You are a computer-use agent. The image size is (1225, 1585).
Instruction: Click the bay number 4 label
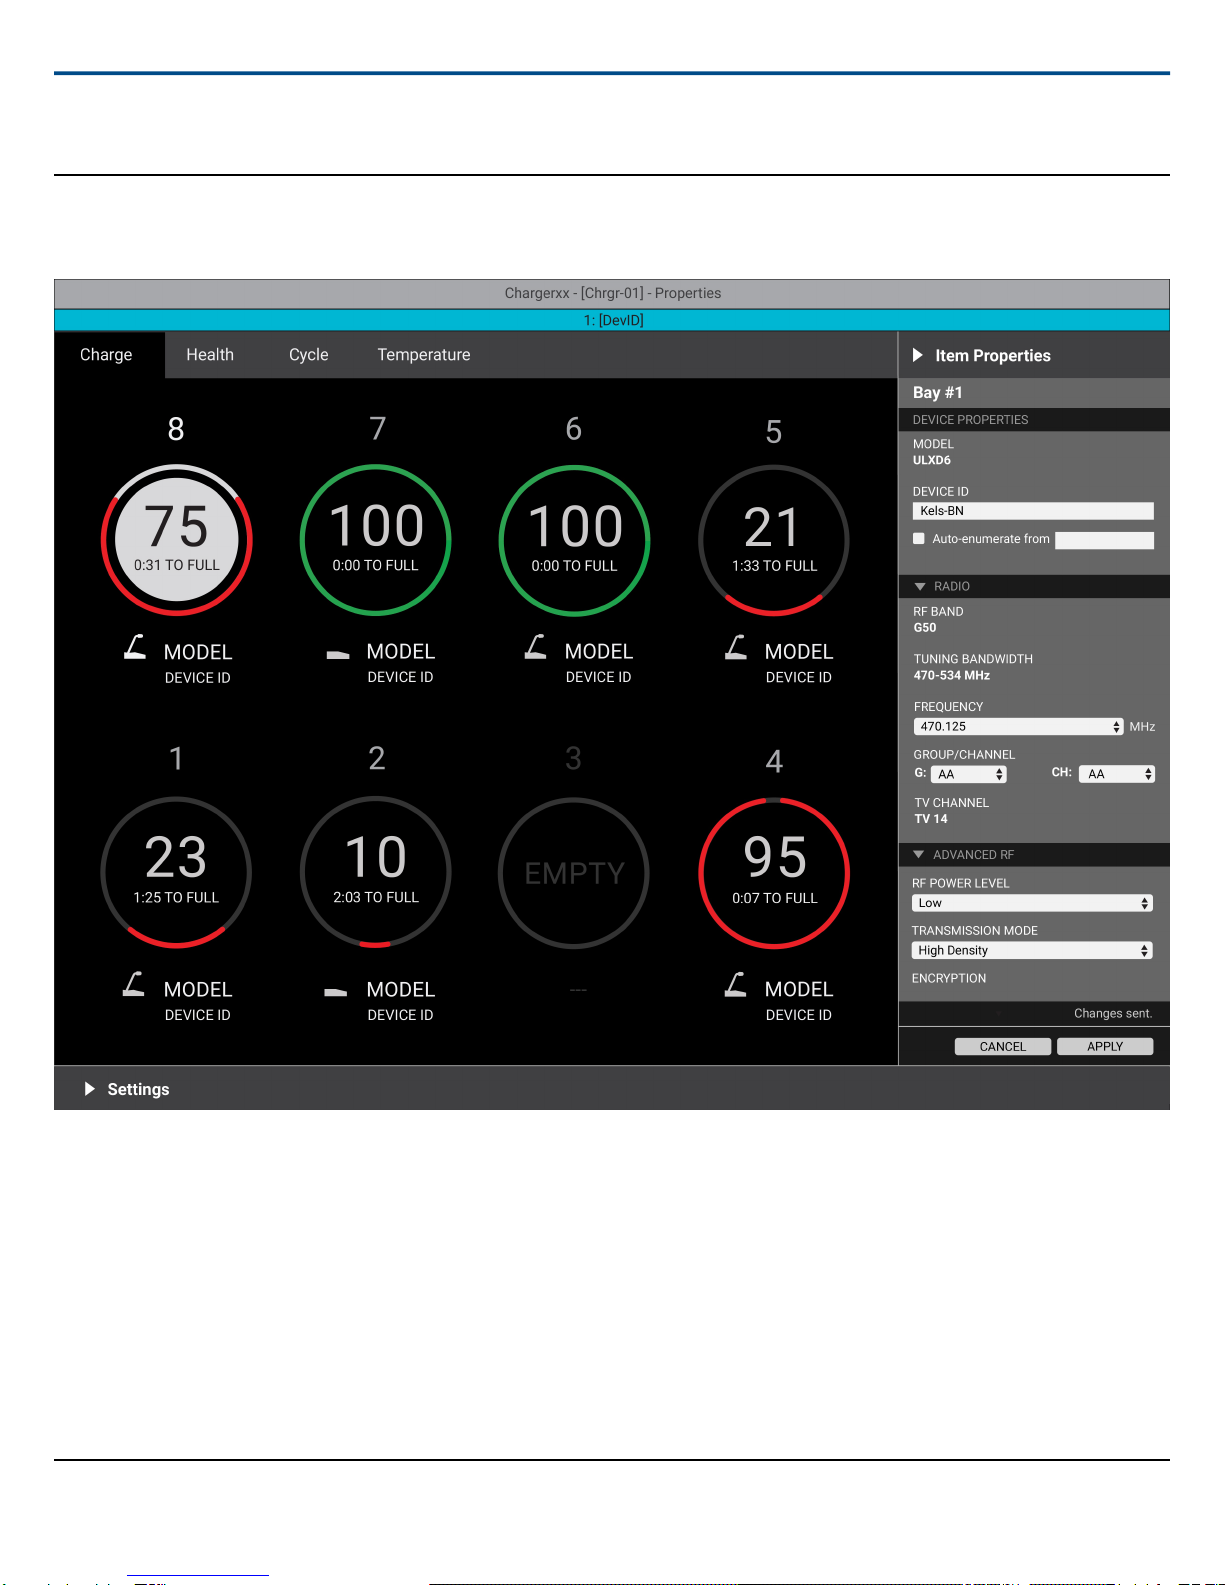774,762
